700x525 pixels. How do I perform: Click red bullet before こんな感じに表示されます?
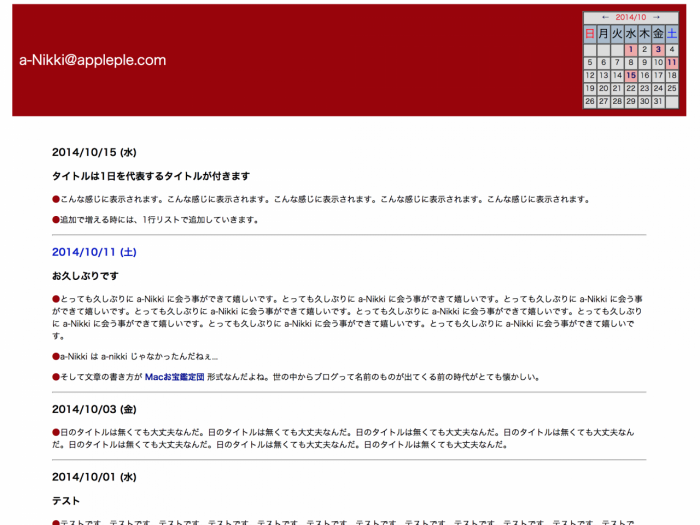coord(56,200)
